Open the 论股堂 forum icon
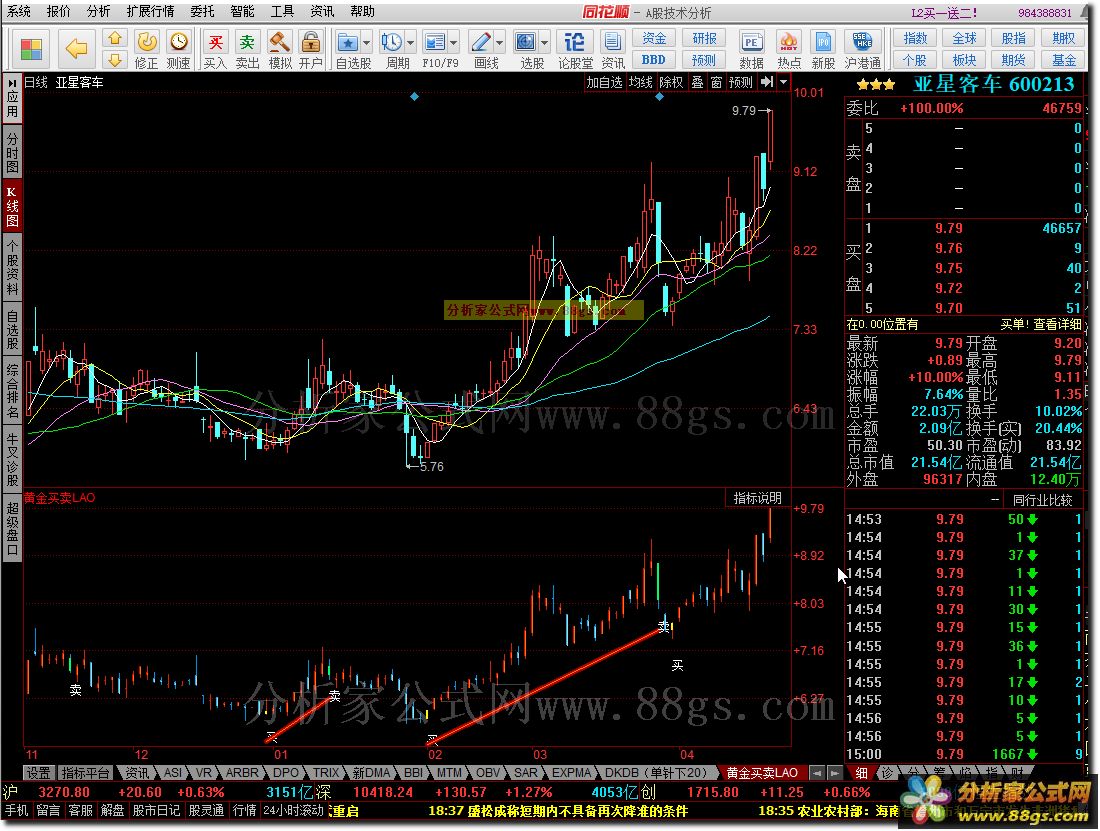Image resolution: width=1100 pixels, height=831 pixels. [x=575, y=42]
